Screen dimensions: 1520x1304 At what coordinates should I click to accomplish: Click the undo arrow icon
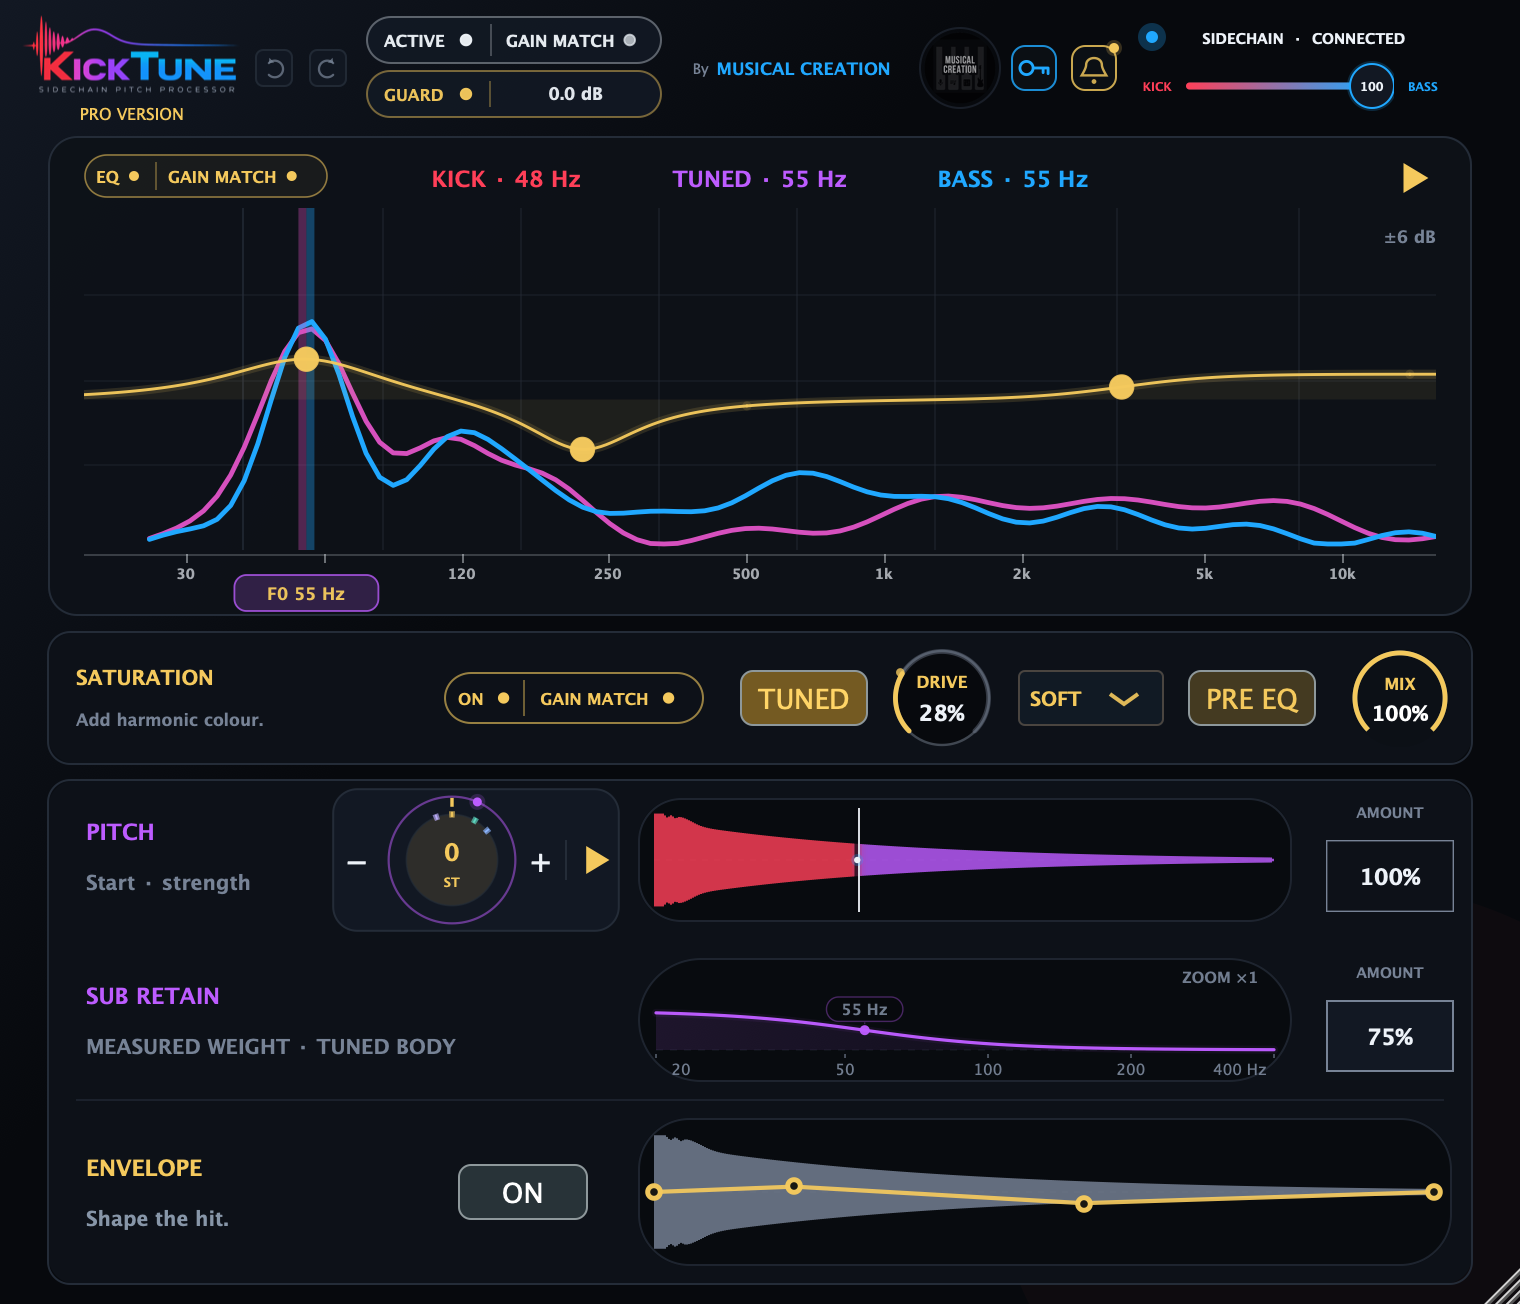(x=274, y=68)
